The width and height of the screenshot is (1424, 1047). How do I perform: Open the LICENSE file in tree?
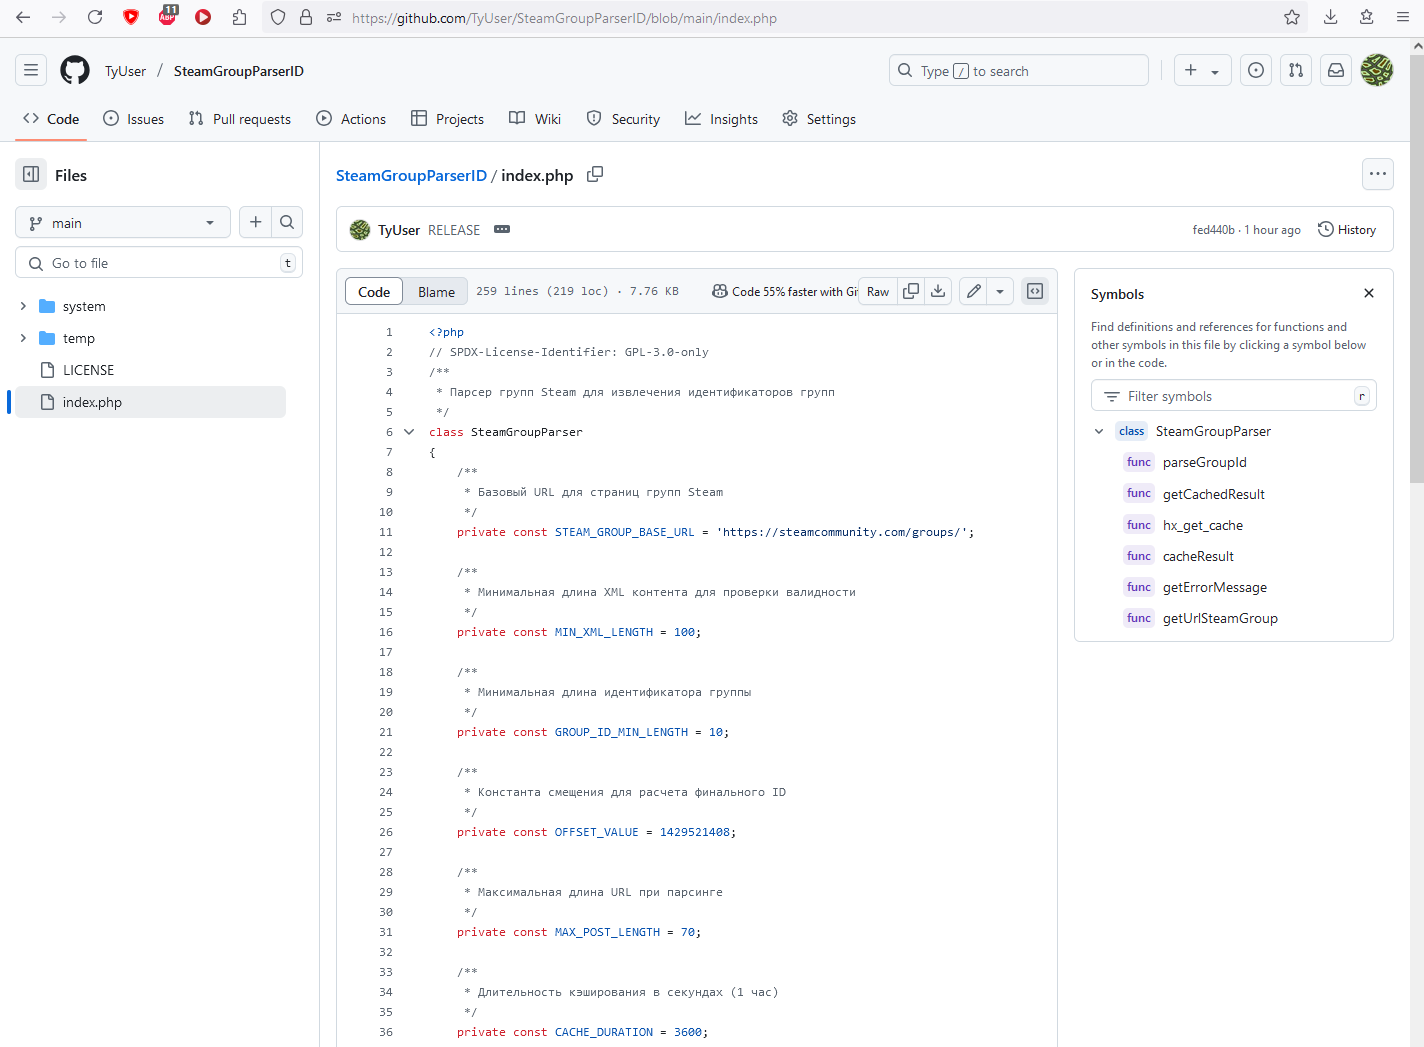(x=150, y=370)
